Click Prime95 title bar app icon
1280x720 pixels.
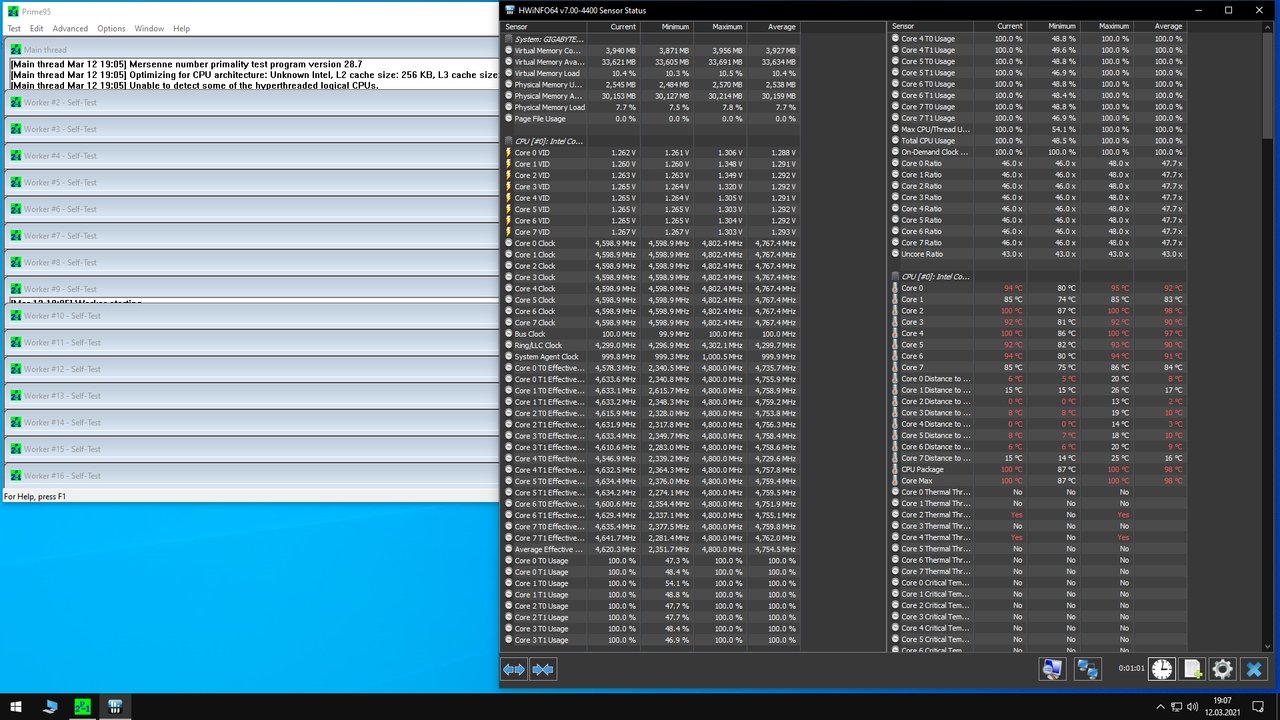tap(11, 12)
